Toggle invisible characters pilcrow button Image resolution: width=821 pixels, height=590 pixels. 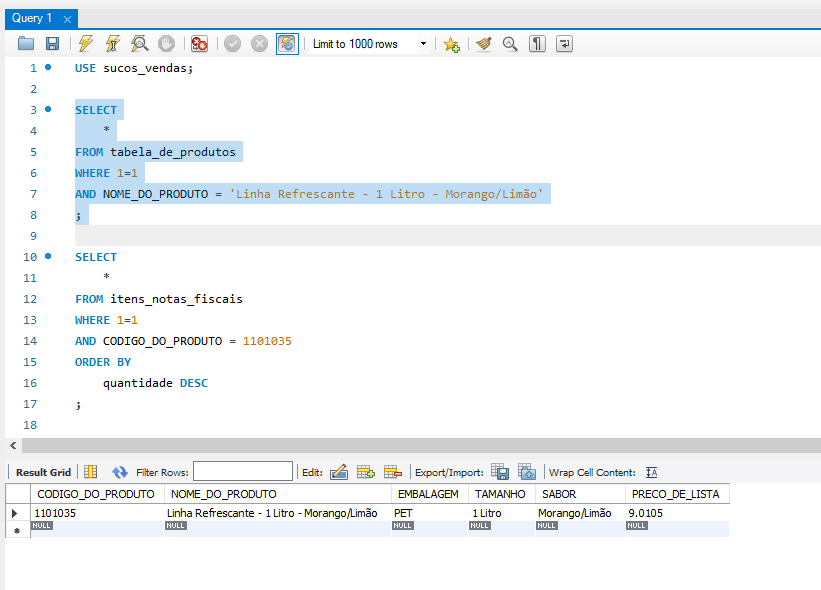tap(538, 44)
